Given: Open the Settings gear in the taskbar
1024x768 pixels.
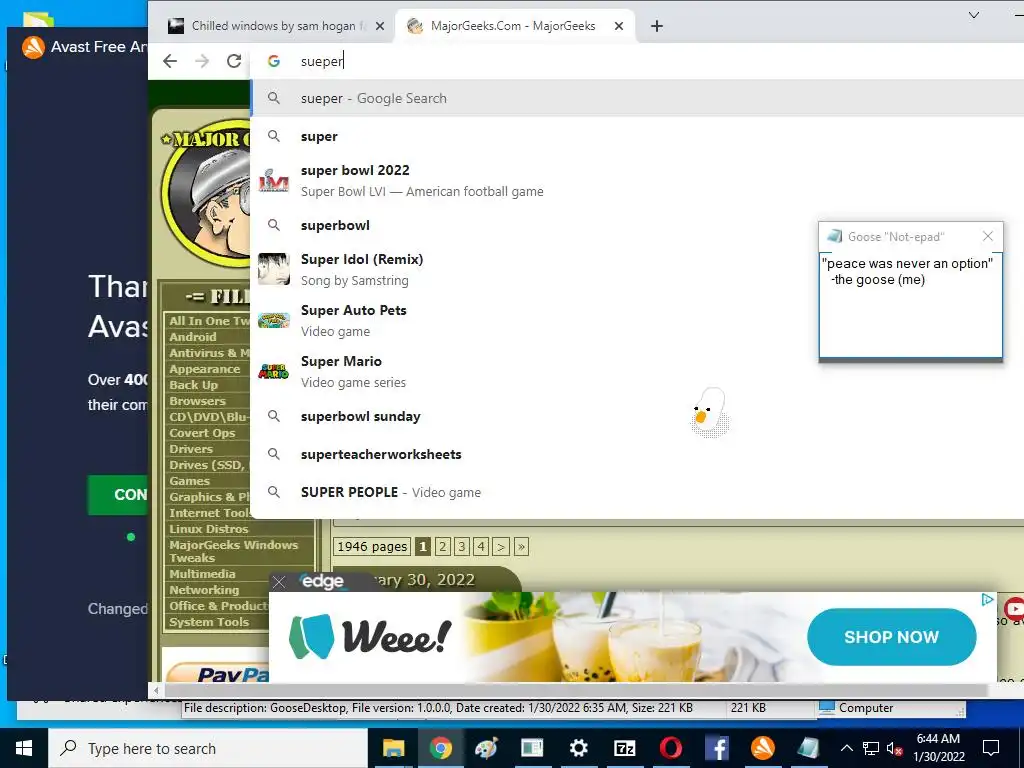Looking at the screenshot, I should (578, 748).
